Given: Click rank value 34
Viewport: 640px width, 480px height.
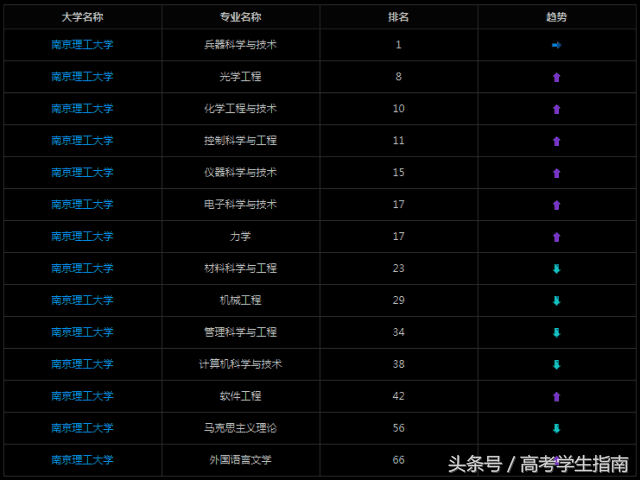Looking at the screenshot, I should pyautogui.click(x=398, y=332).
